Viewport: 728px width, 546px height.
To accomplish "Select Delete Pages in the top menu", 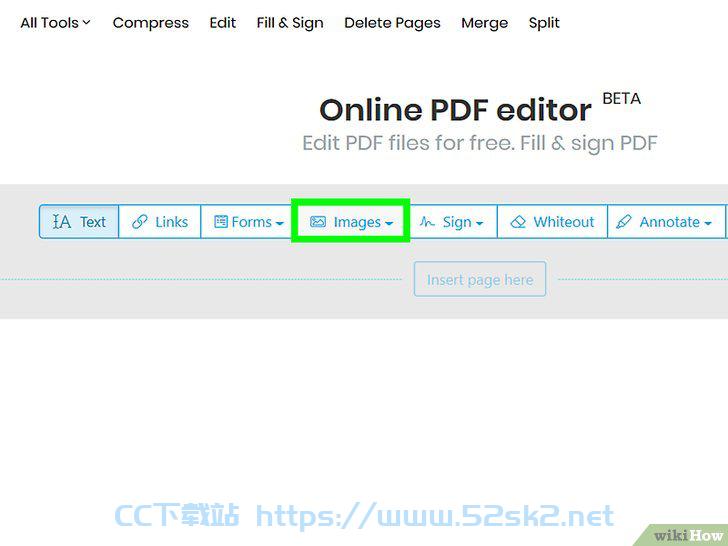I will tap(392, 23).
